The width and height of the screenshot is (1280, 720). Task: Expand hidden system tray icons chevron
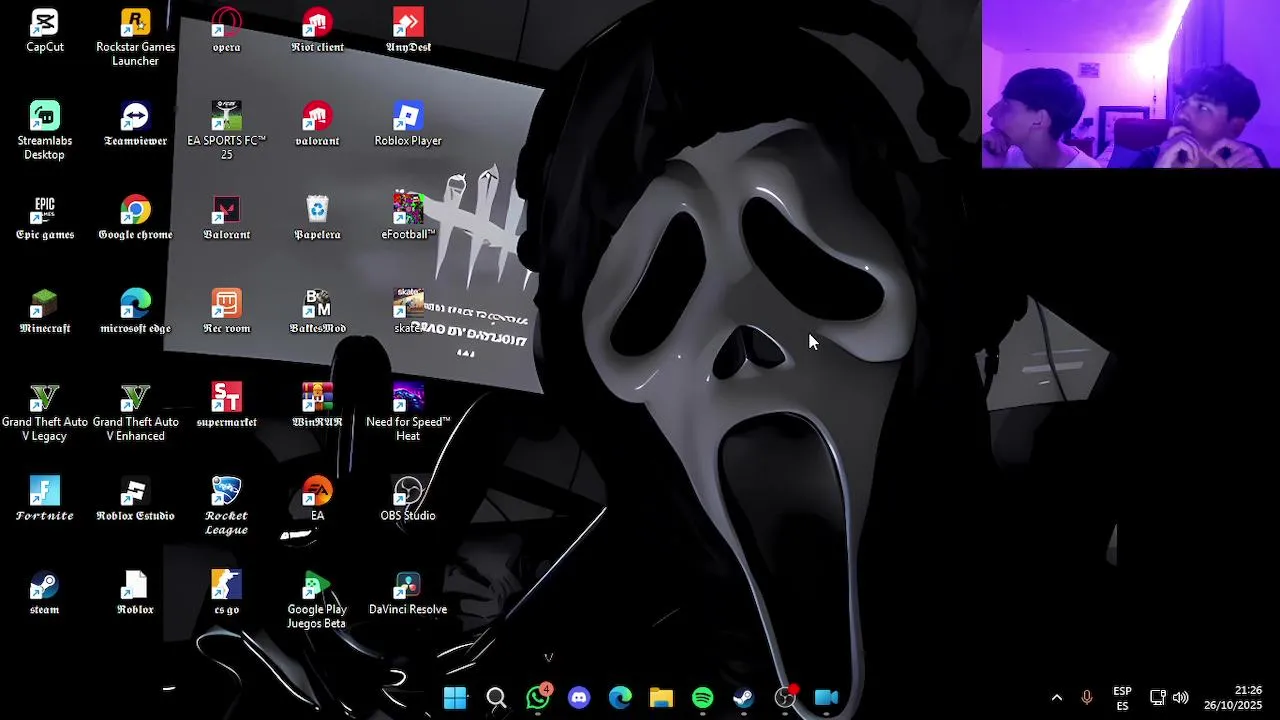(1056, 698)
